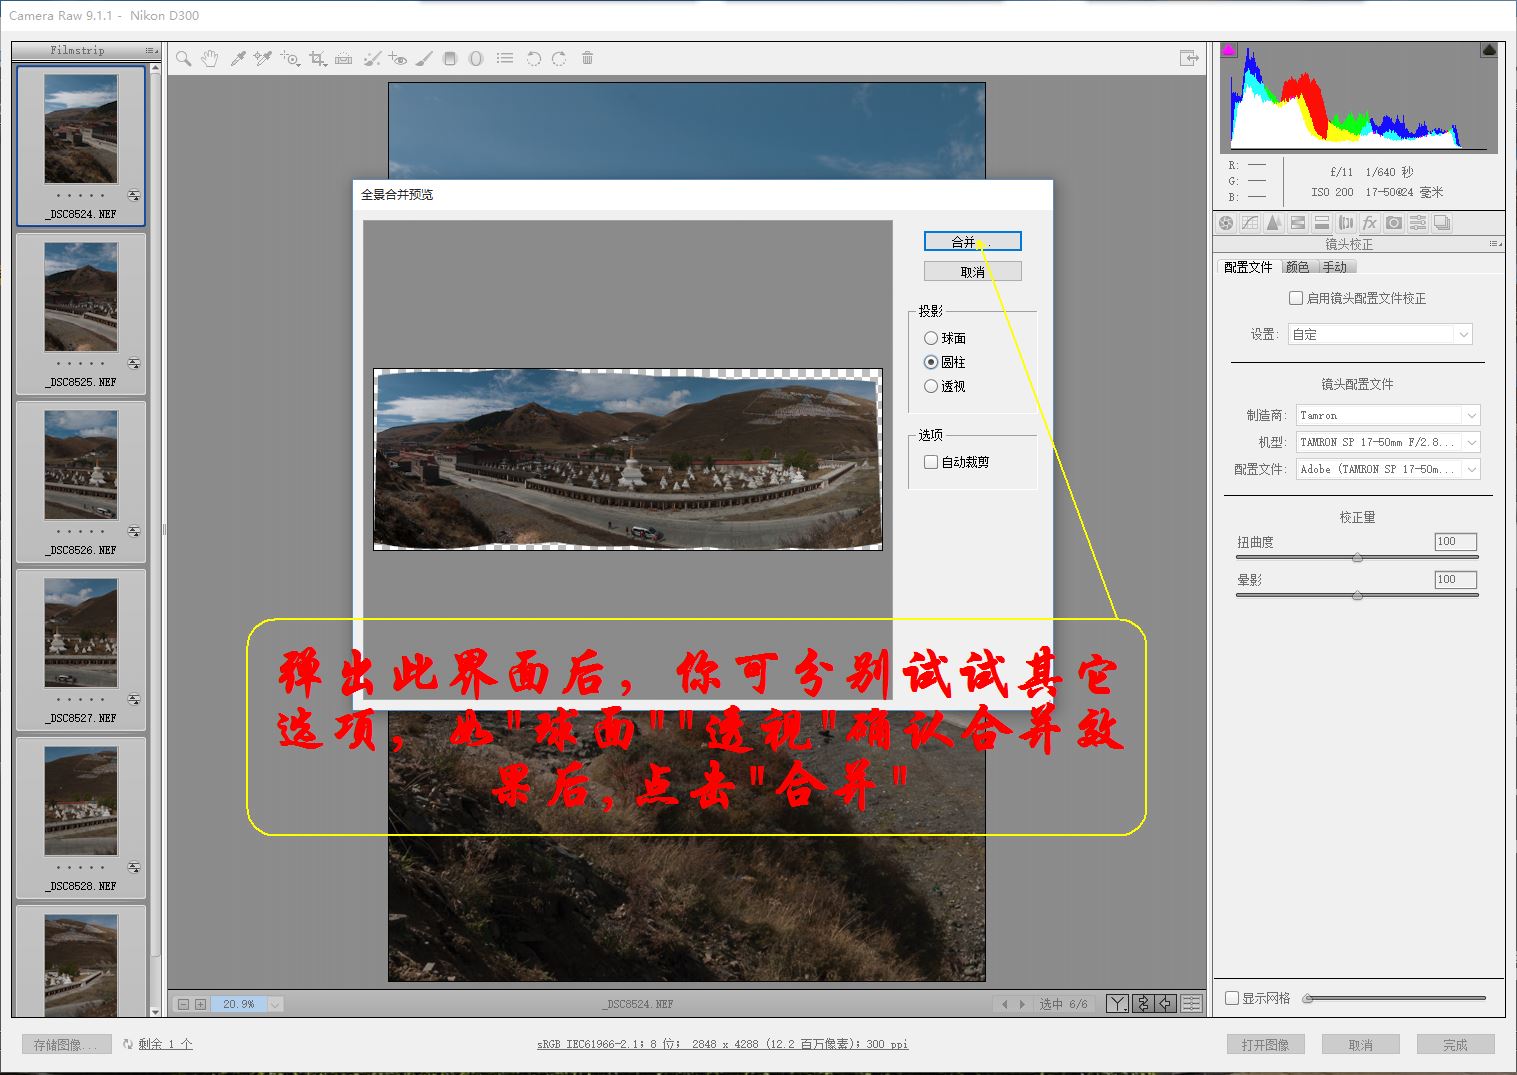Switch to the 颜色 tab
This screenshot has width=1517, height=1075.
[1297, 267]
